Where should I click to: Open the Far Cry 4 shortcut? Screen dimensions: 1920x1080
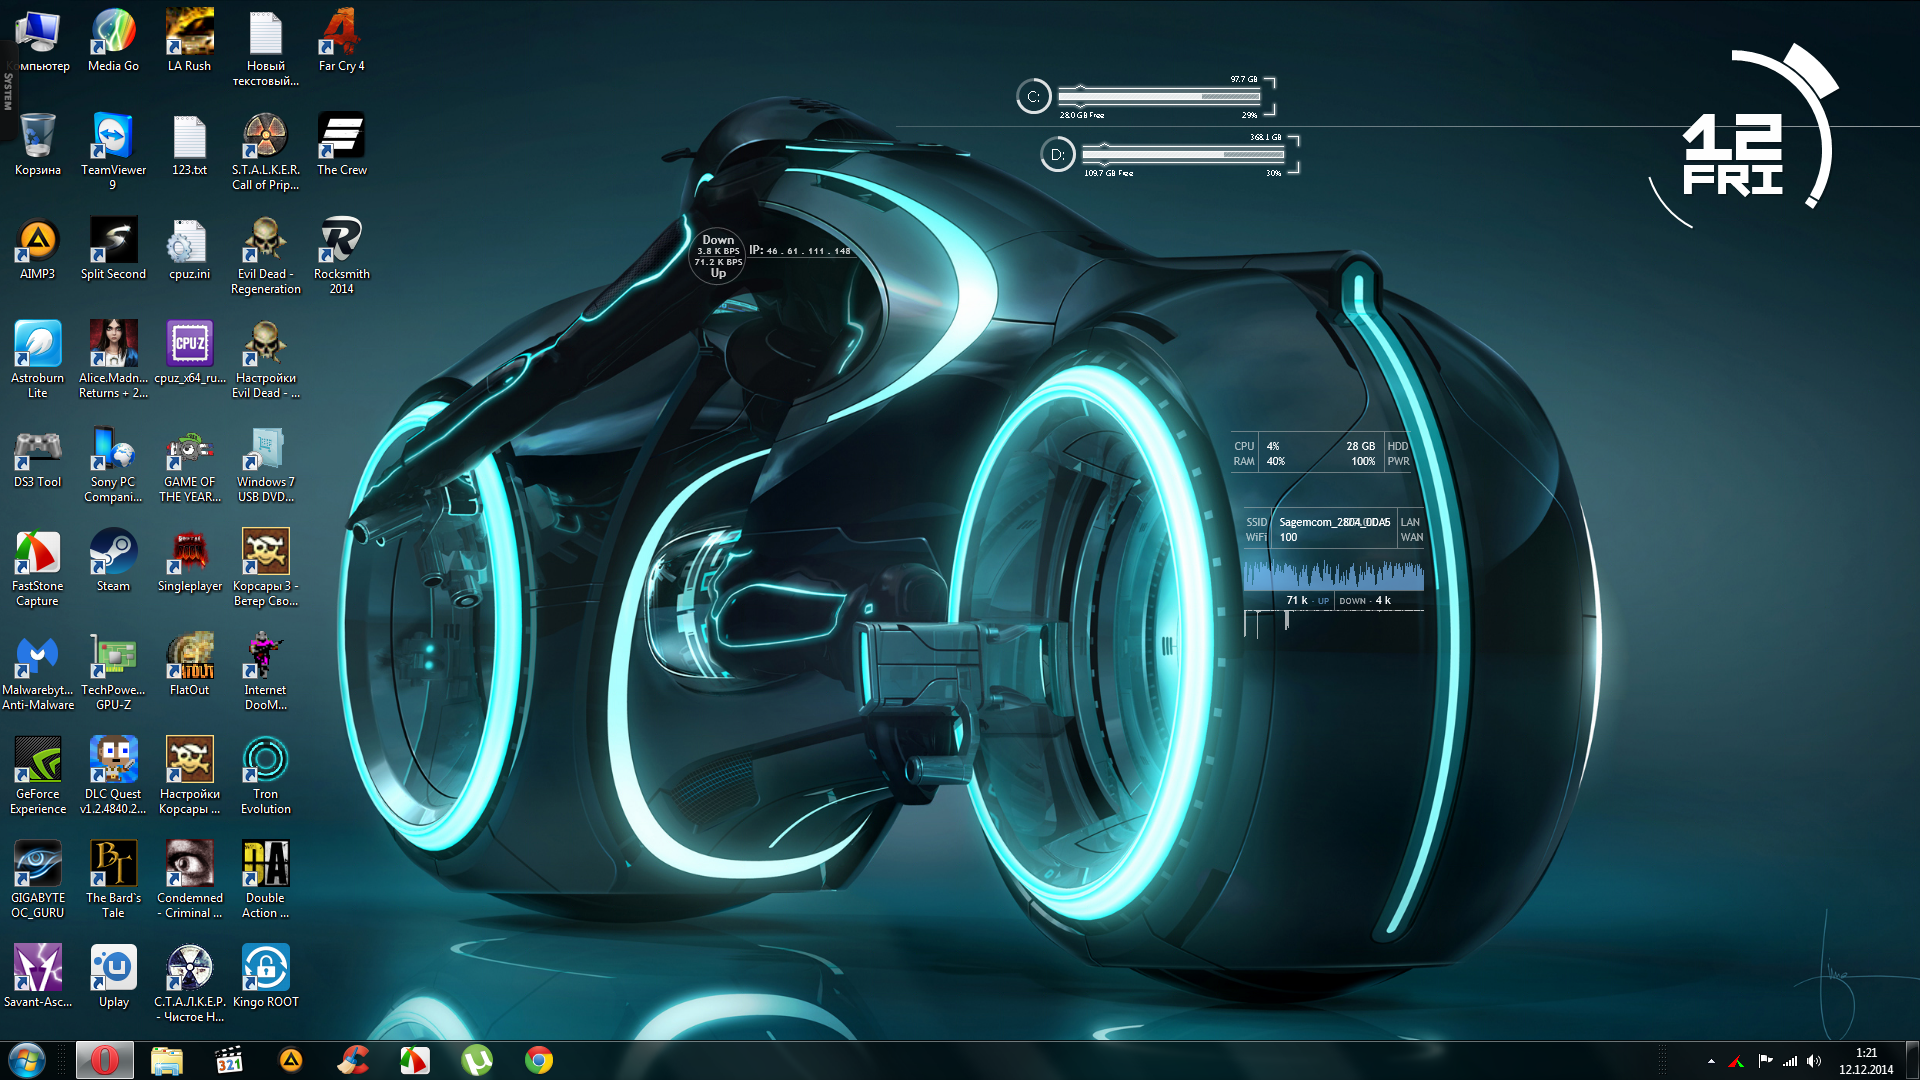point(341,42)
